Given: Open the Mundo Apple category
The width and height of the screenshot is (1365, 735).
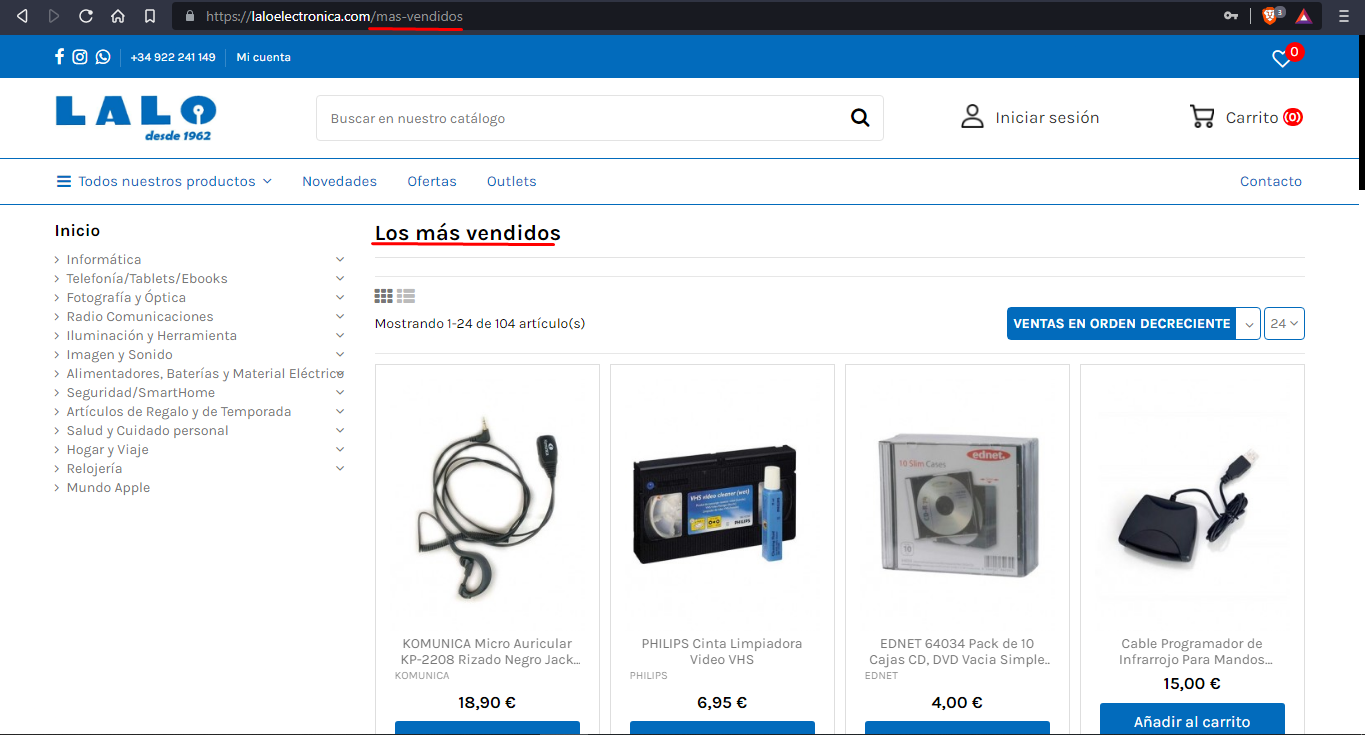Looking at the screenshot, I should pos(108,487).
